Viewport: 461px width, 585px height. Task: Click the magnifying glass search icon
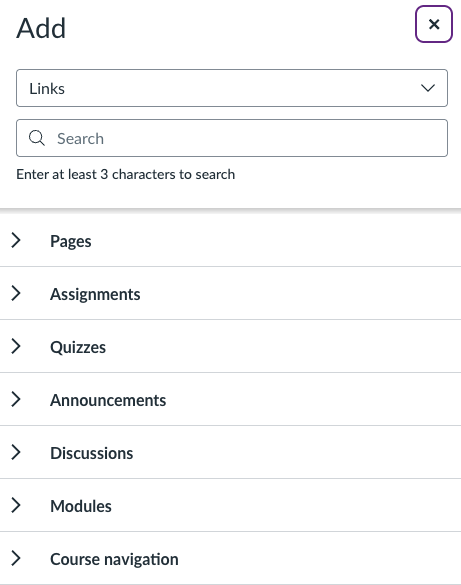[x=37, y=138]
